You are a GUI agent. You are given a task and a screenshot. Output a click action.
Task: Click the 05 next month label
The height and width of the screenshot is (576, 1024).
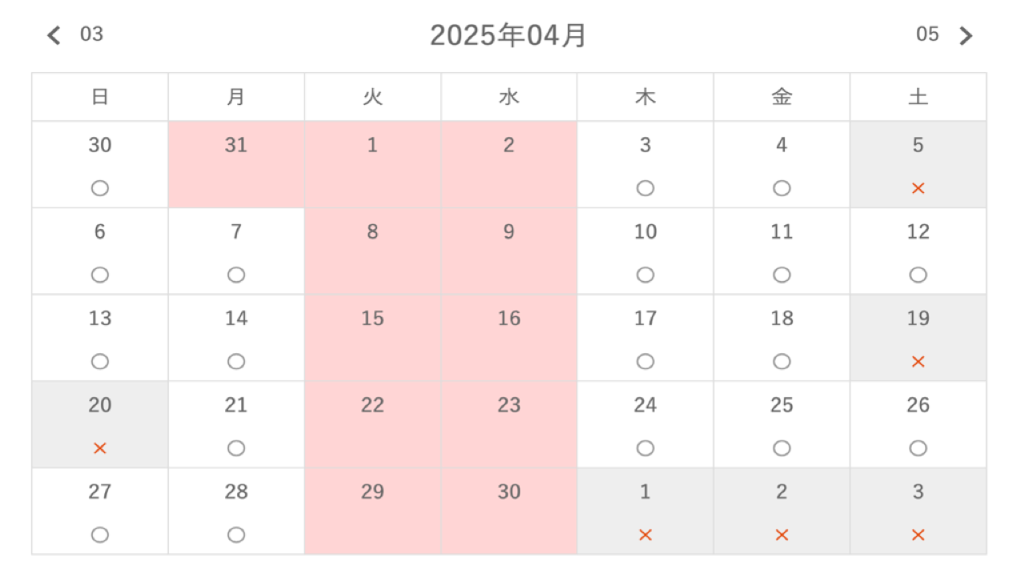click(927, 34)
